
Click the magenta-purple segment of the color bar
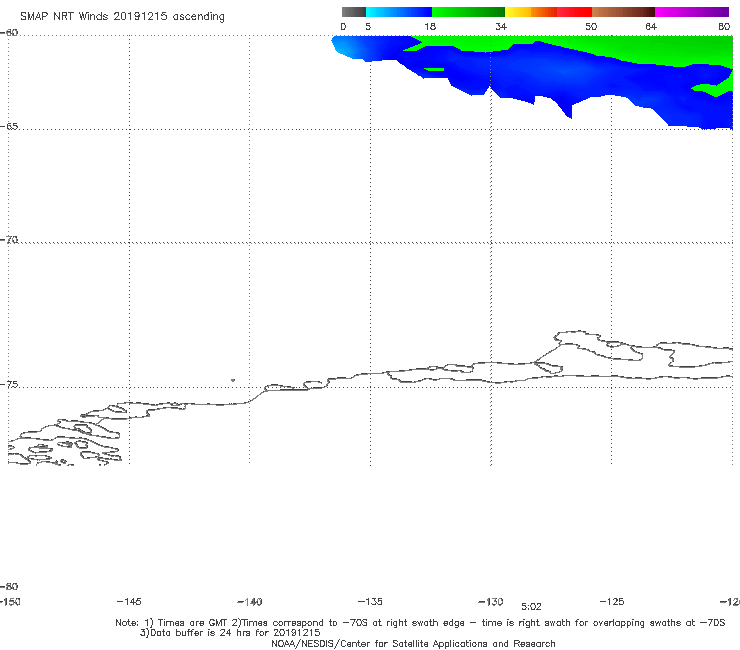pyautogui.click(x=692, y=12)
